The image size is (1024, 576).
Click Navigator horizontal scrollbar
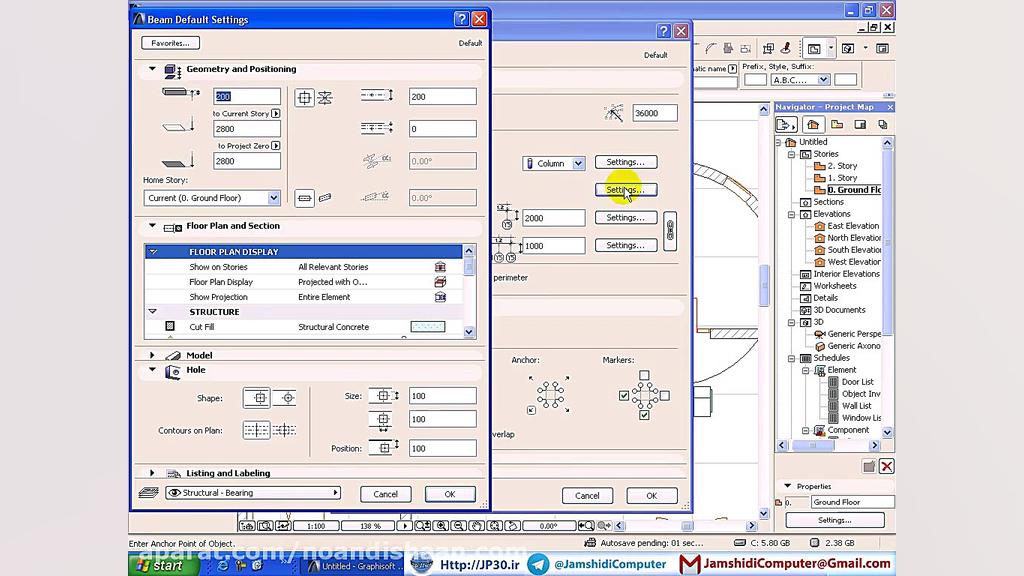tap(828, 445)
